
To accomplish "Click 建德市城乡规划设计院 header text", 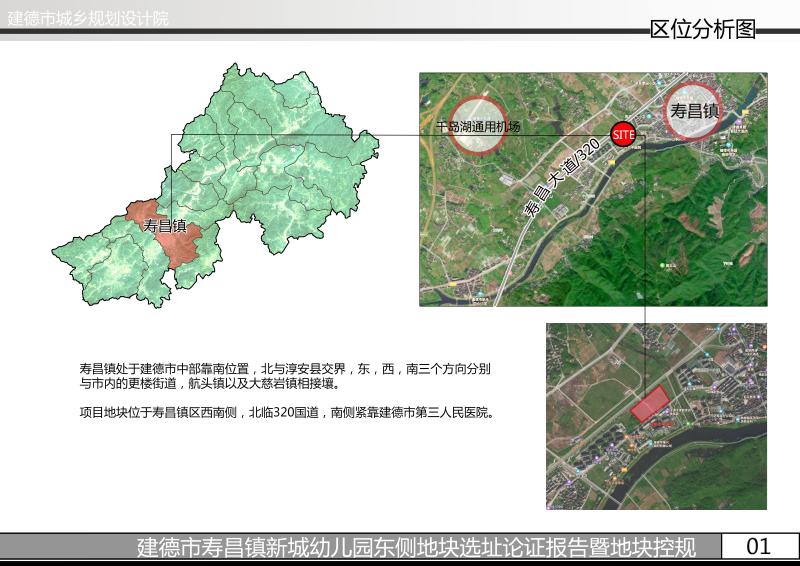I will [88, 19].
